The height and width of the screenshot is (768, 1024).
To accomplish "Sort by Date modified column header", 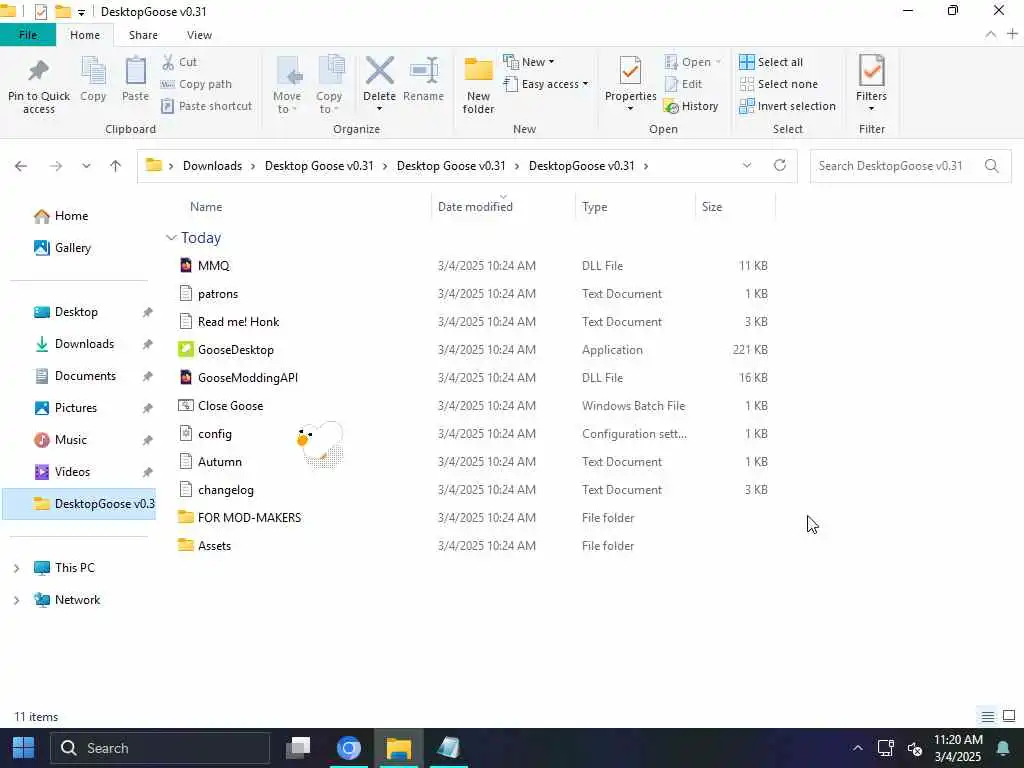I will point(475,207).
